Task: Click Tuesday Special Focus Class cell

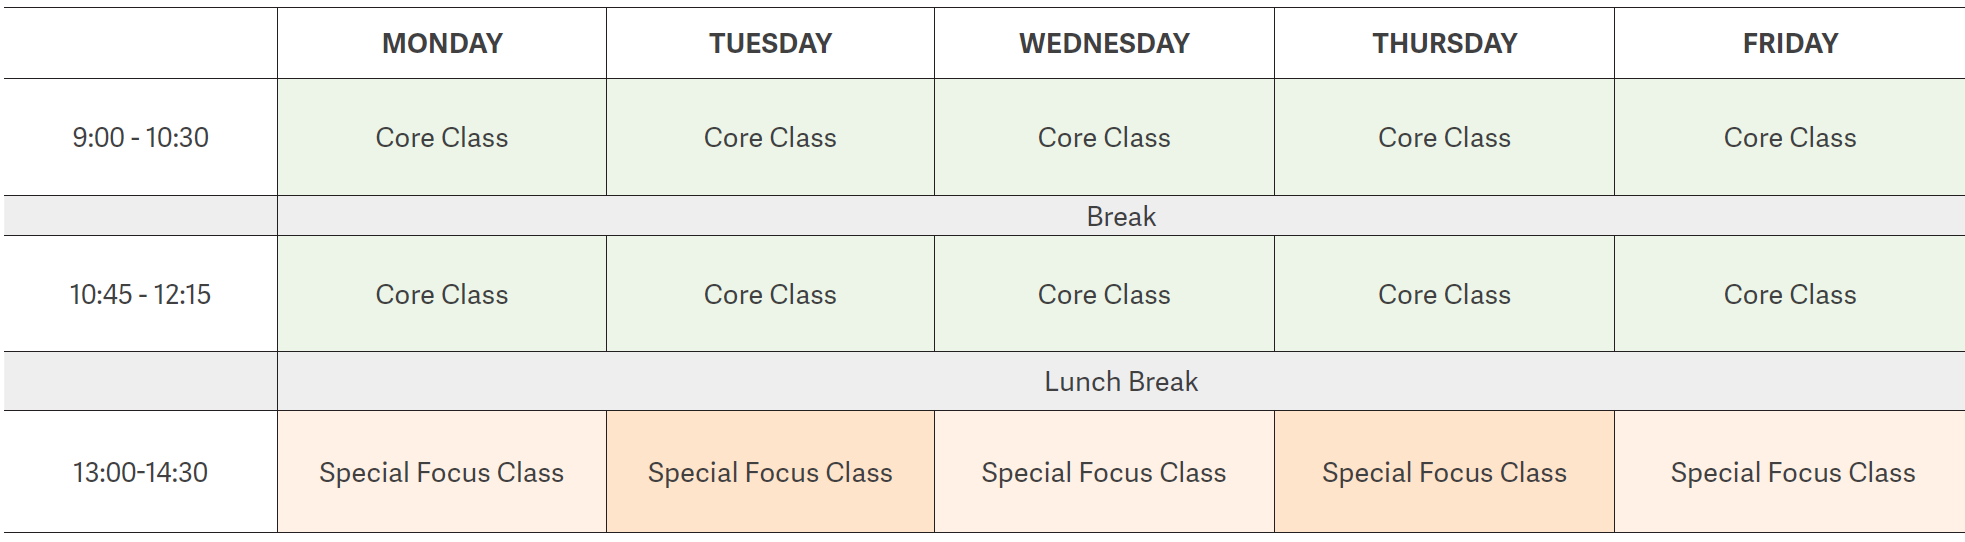Action: pos(770,472)
